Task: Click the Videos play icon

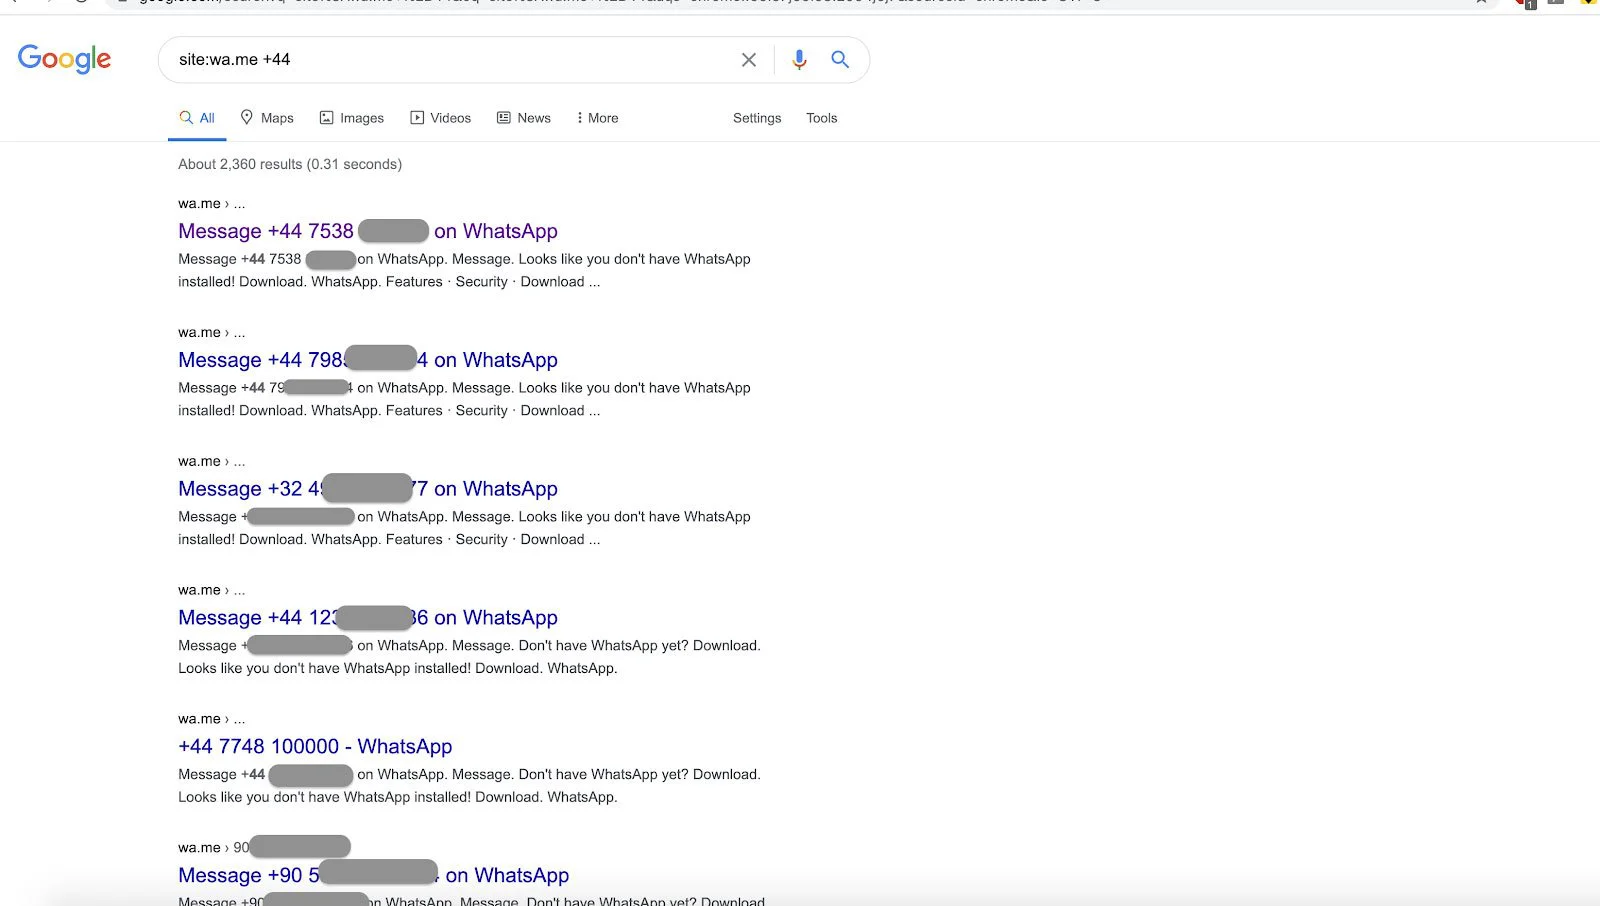Action: click(417, 118)
